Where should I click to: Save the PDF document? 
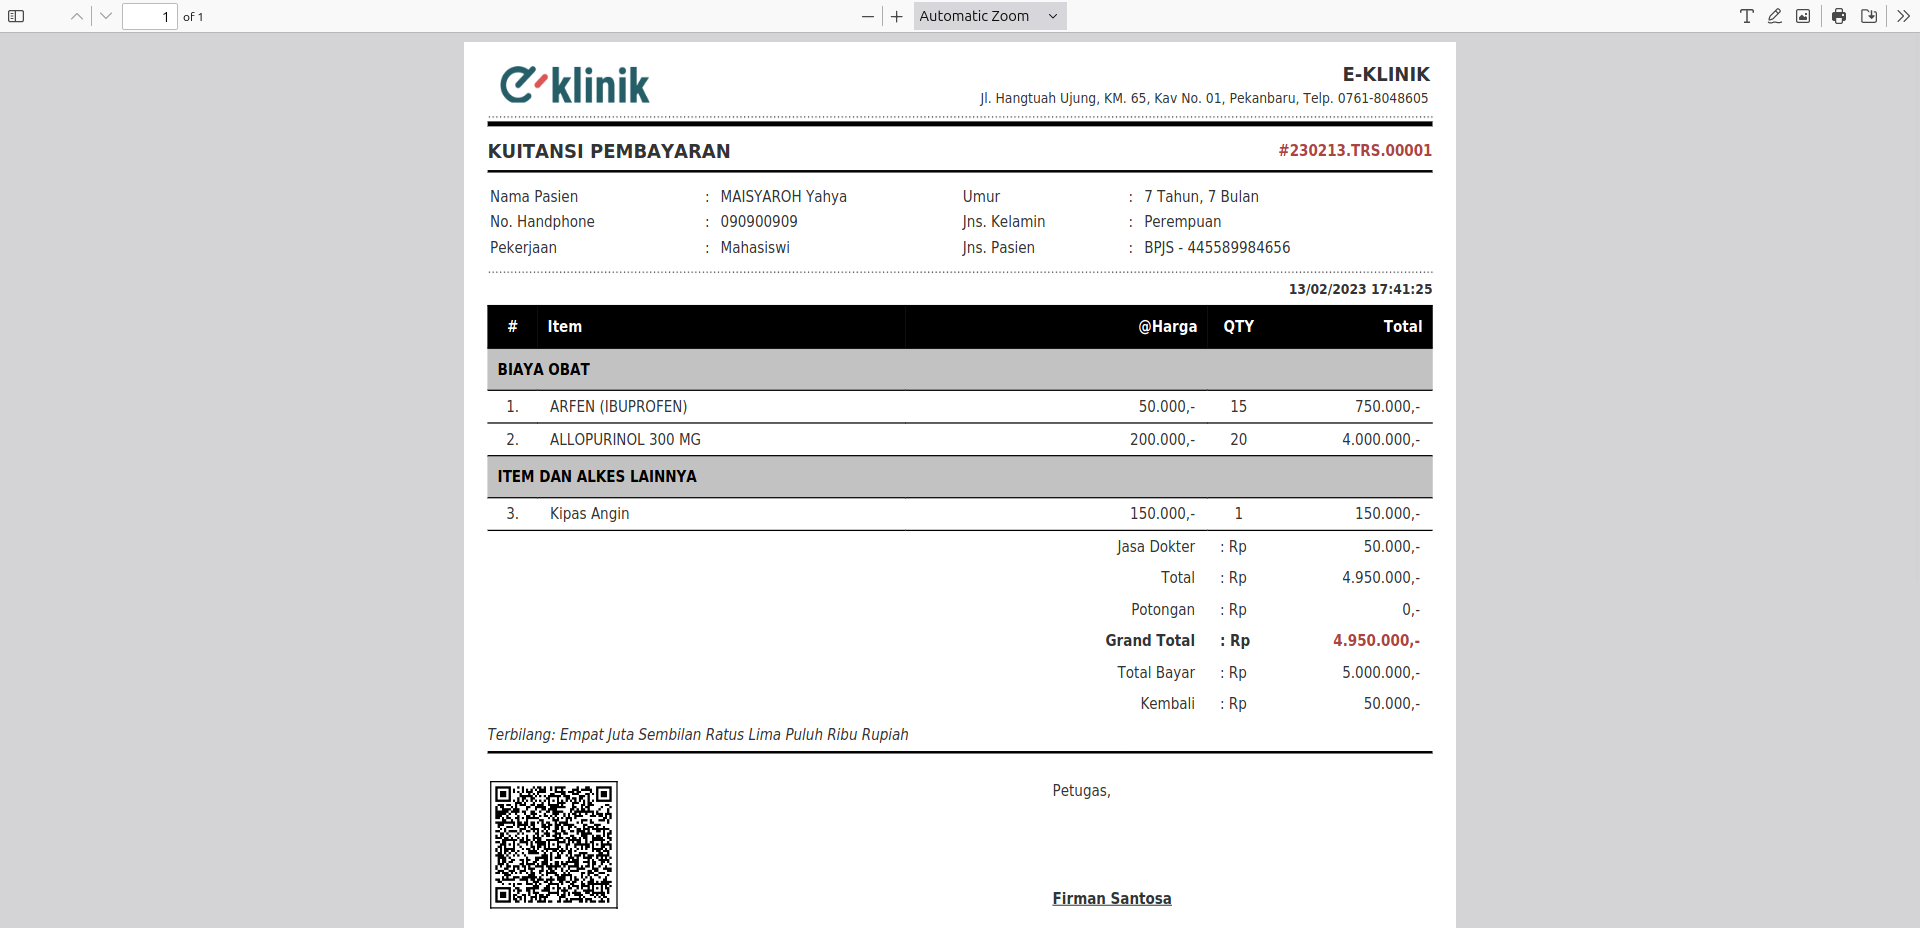click(x=1868, y=16)
